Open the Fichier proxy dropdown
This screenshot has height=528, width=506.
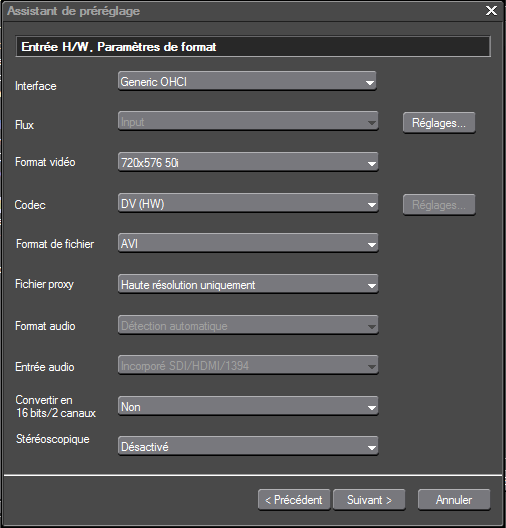point(248,284)
